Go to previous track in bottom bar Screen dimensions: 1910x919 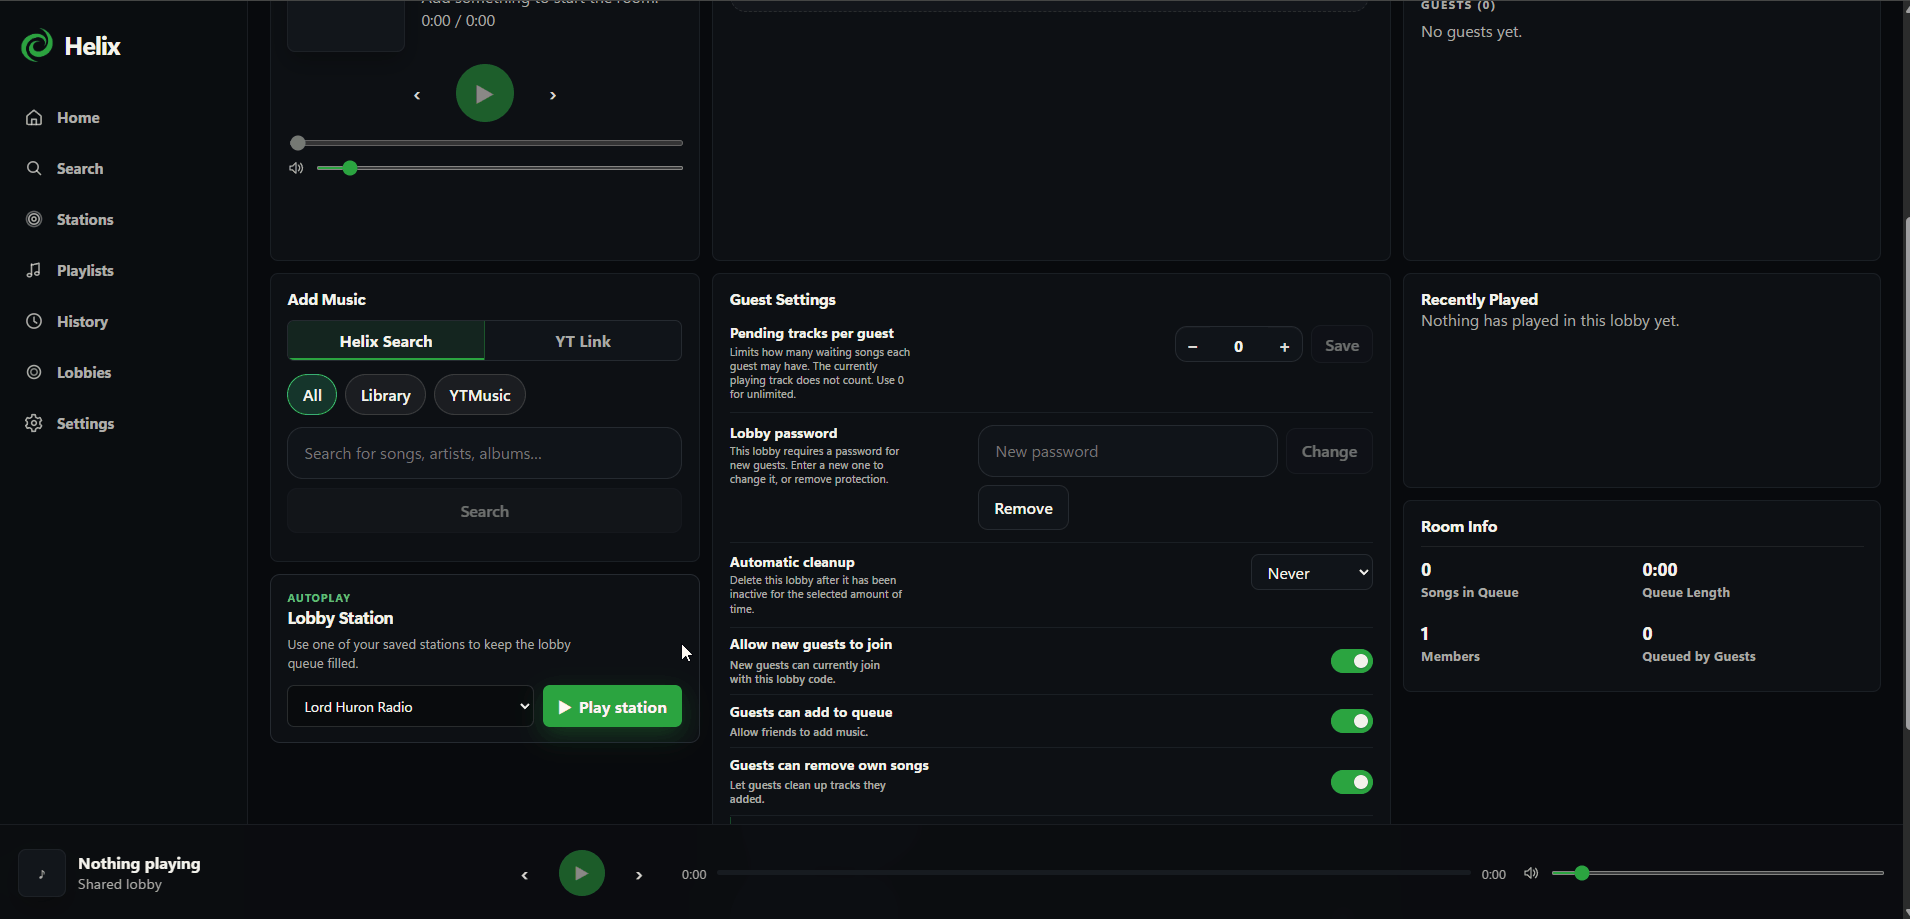pos(525,875)
